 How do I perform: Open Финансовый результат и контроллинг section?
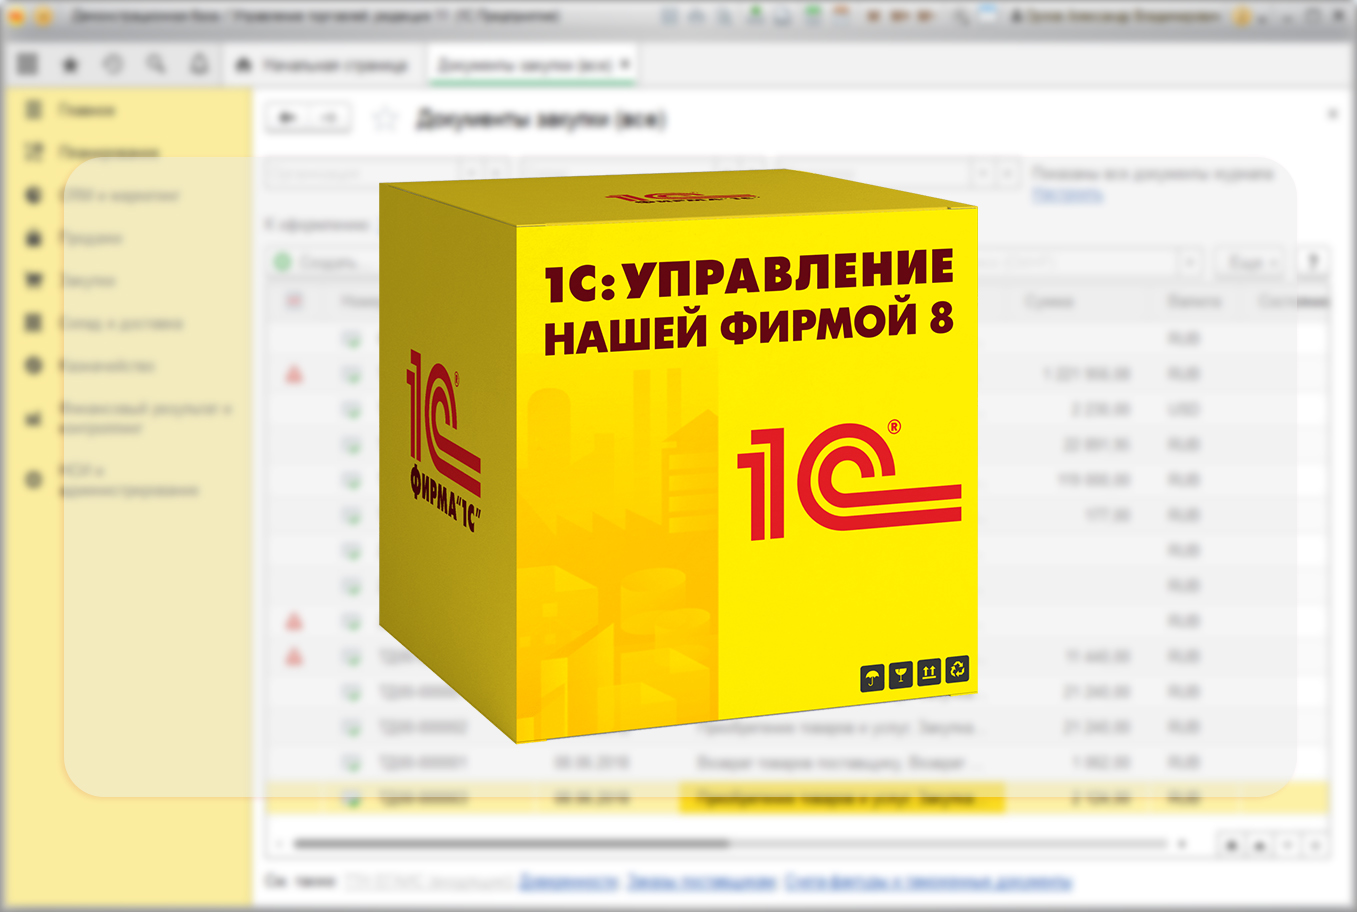(144, 418)
